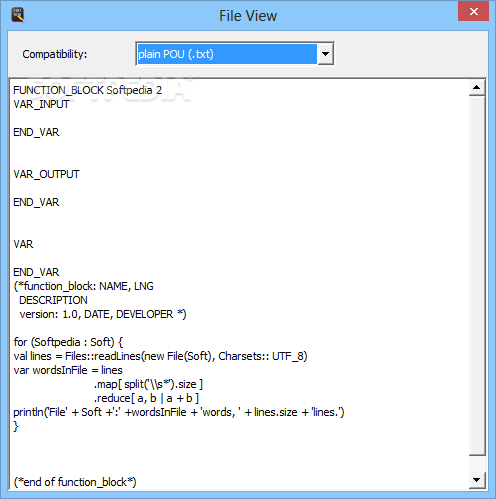Click the 'VAR_INPUT' line

click(41, 104)
